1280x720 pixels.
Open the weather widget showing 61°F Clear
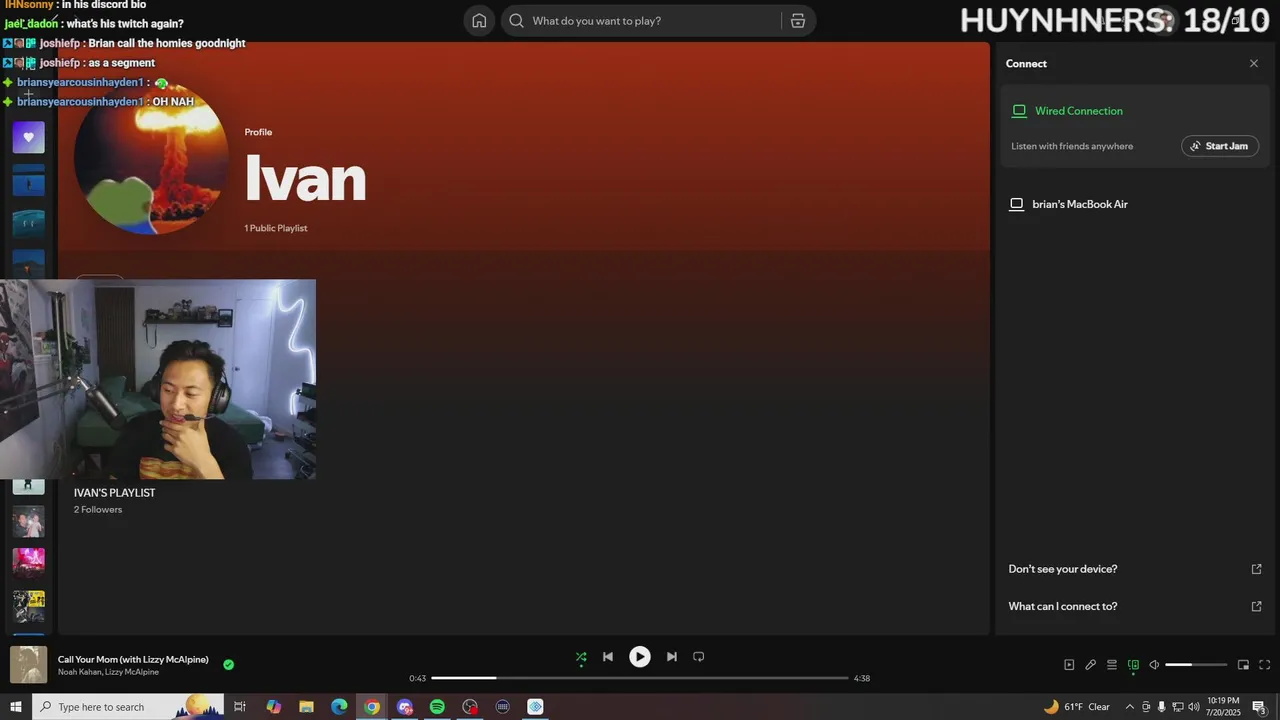click(1077, 707)
